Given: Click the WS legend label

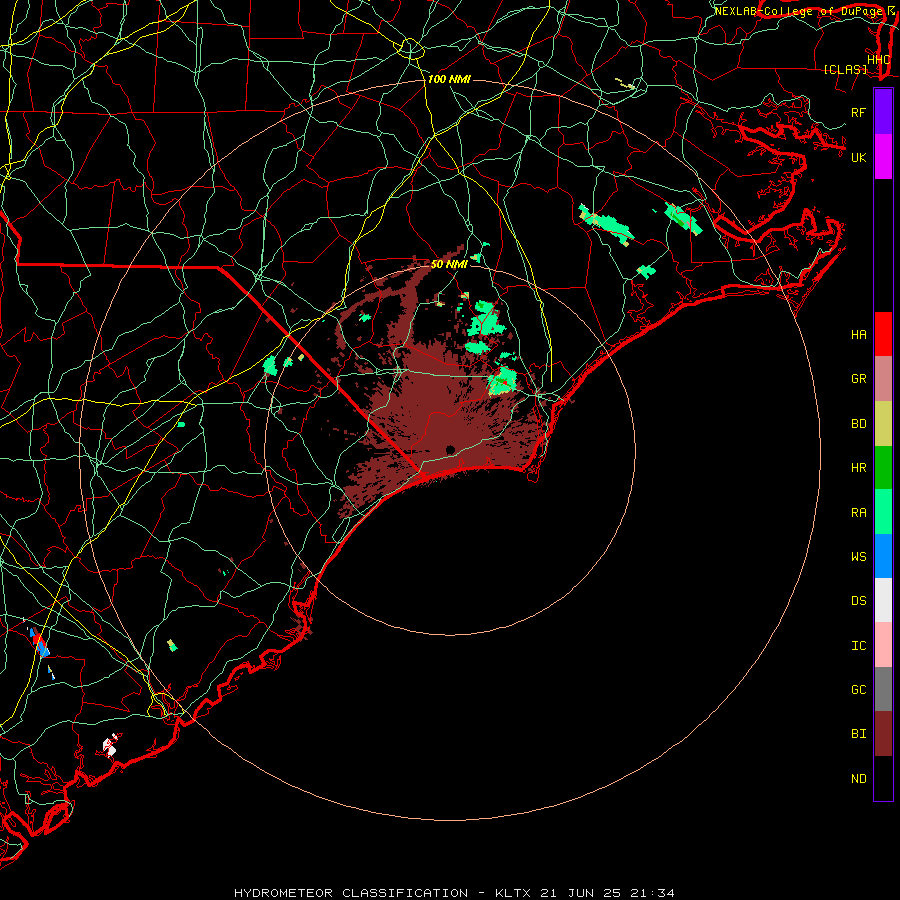Looking at the screenshot, I should (858, 557).
